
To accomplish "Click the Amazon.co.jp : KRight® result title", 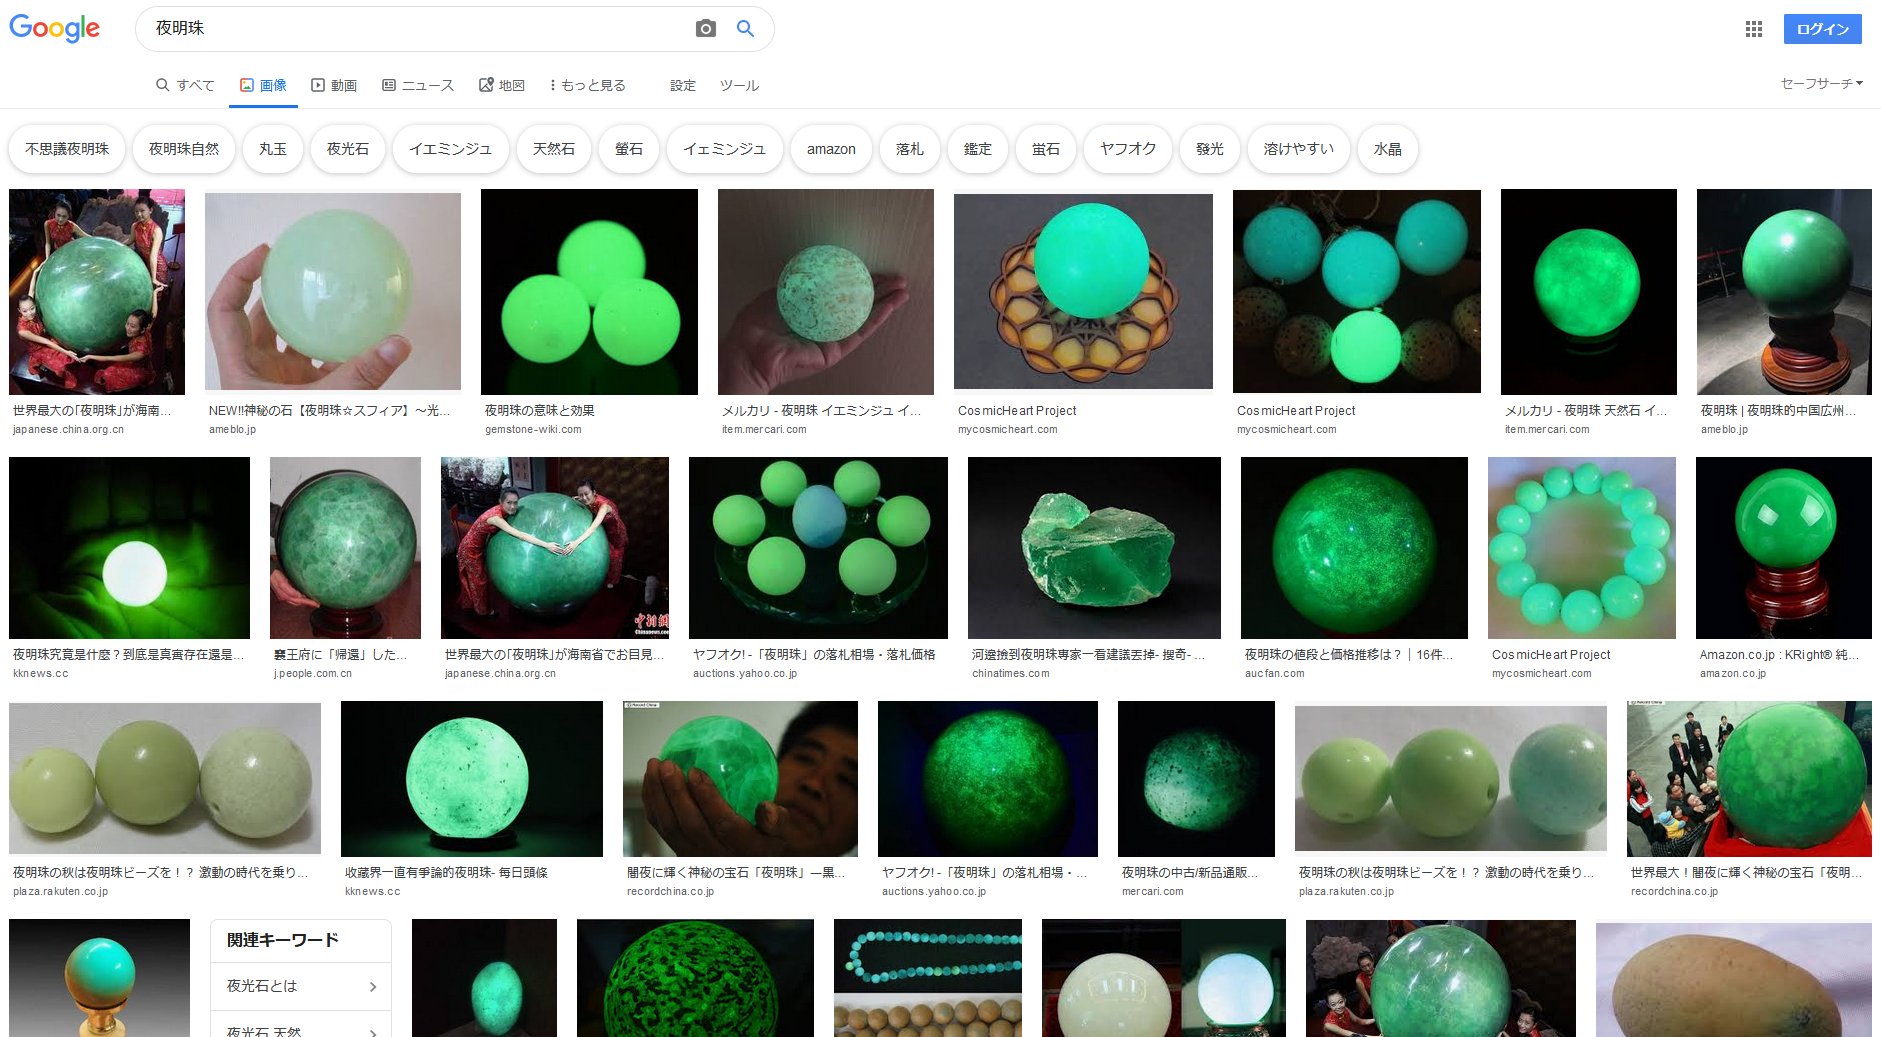I will coord(1779,654).
